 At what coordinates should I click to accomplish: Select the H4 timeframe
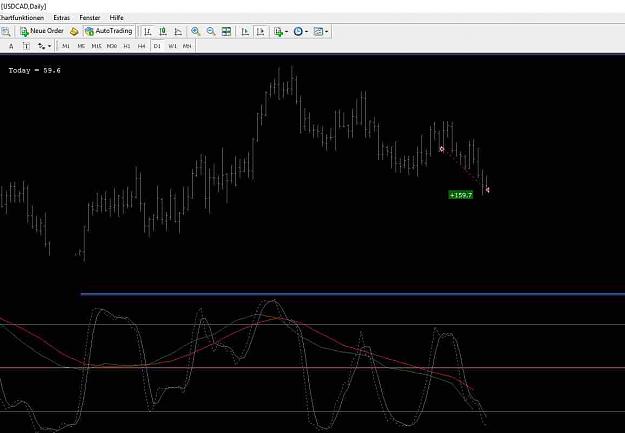click(142, 46)
